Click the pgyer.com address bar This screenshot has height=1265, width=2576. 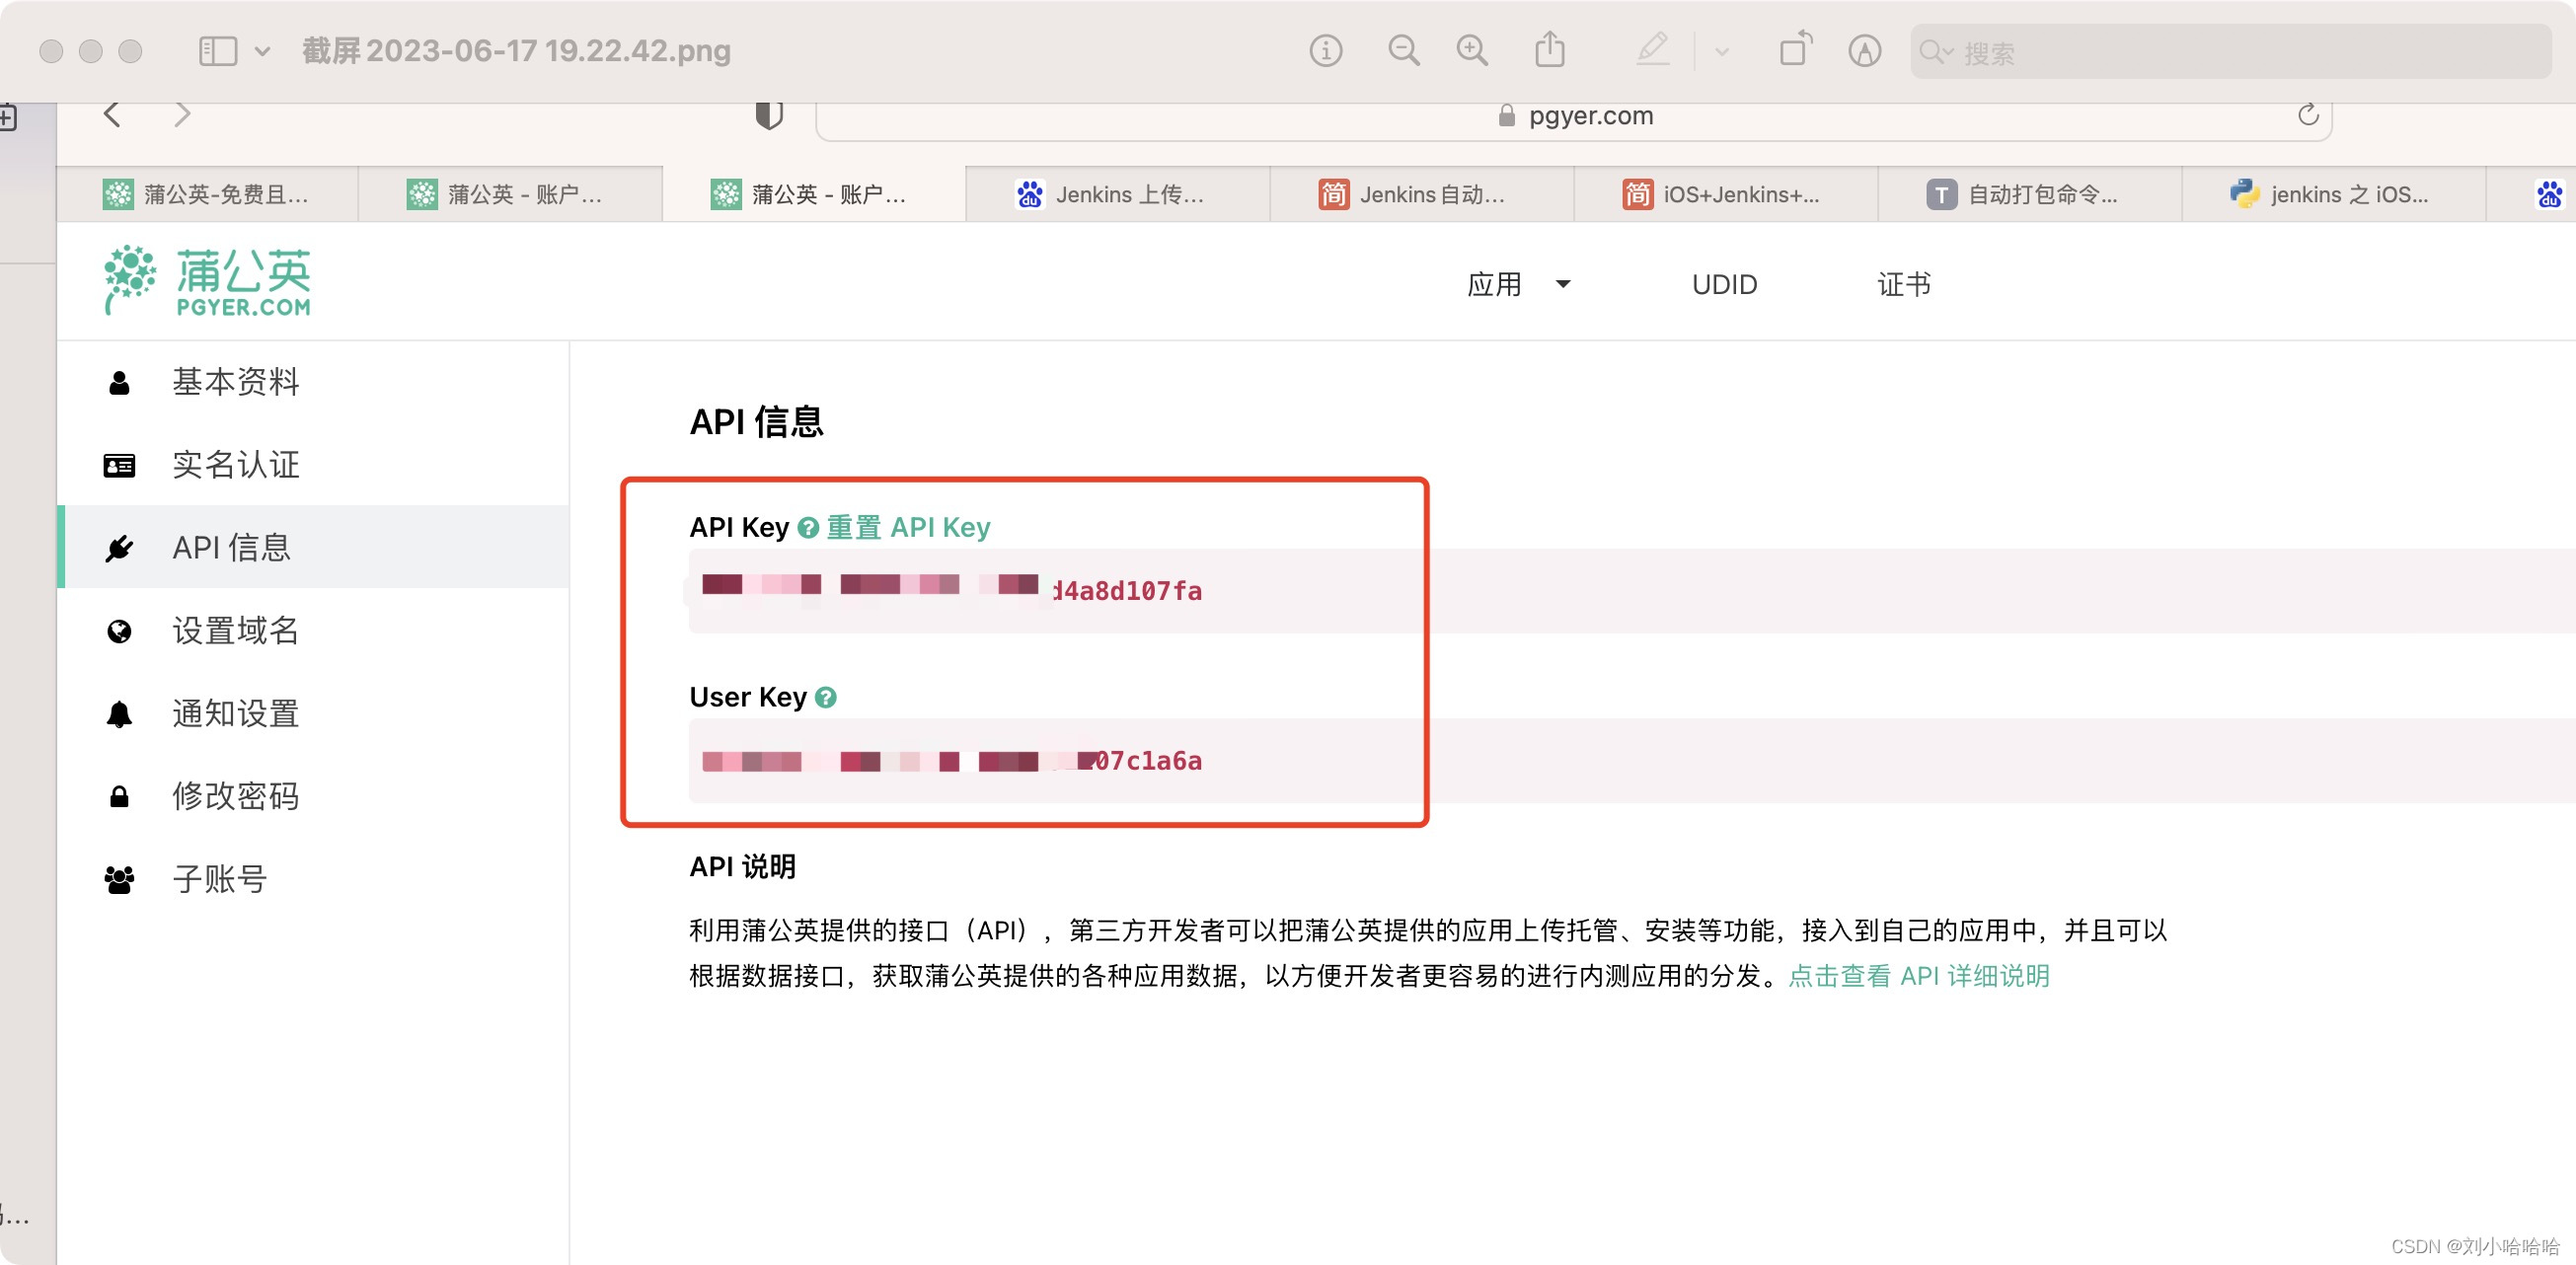pyautogui.click(x=1575, y=117)
